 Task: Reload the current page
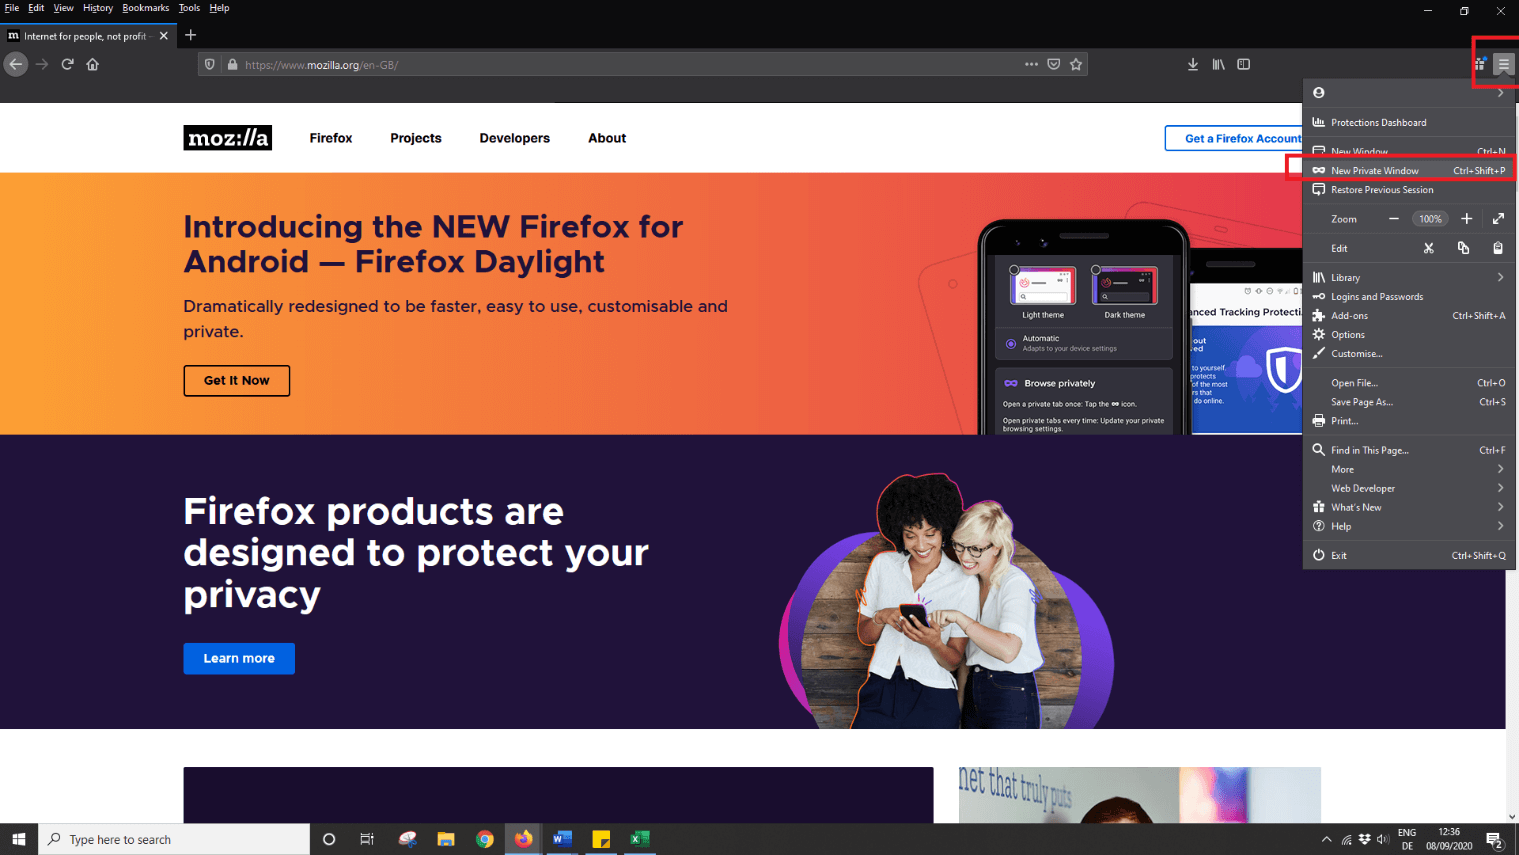click(67, 64)
